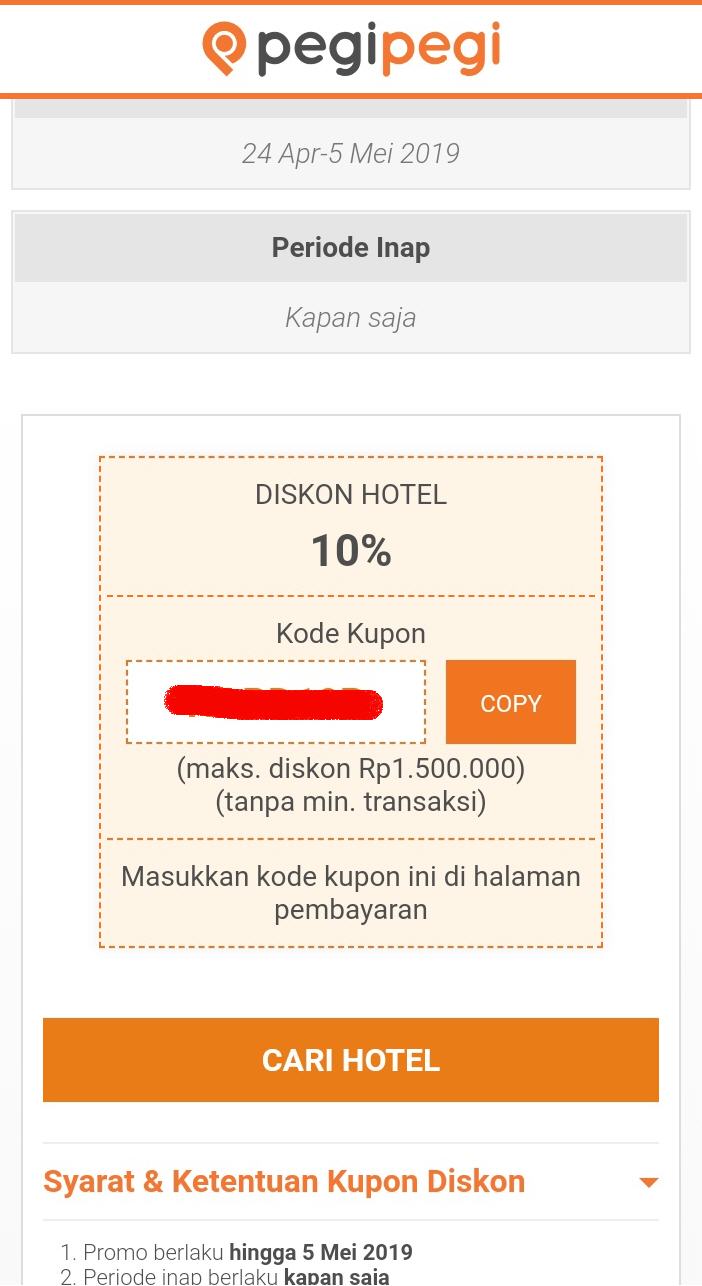Click the bold kapan saja text in terms
The width and height of the screenshot is (702, 1286).
click(336, 1276)
